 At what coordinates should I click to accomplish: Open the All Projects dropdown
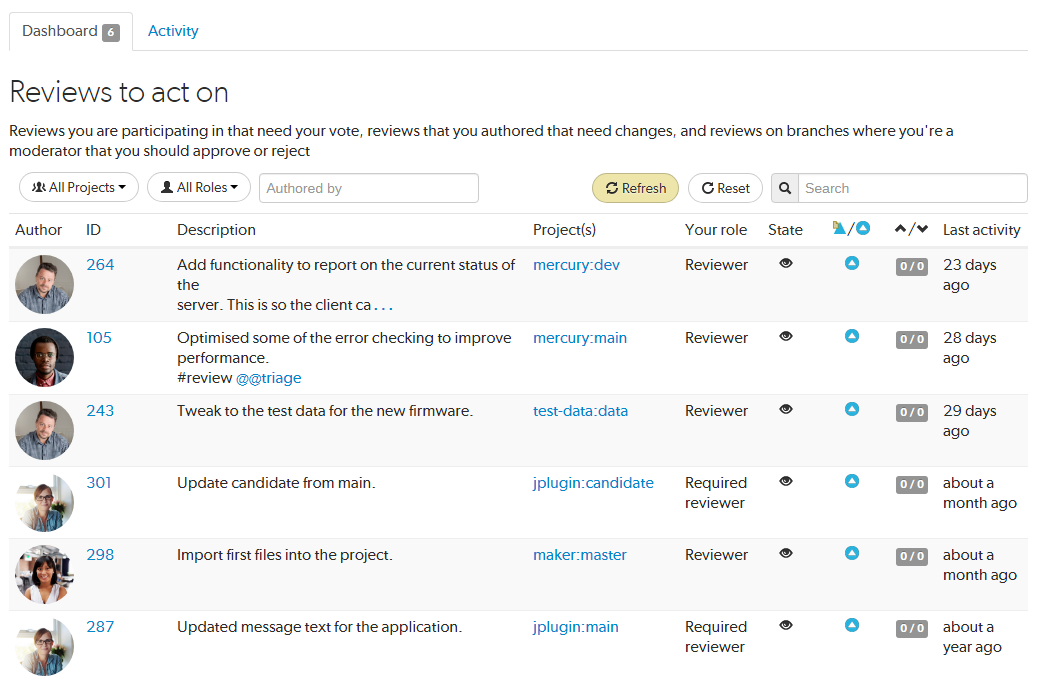[78, 188]
